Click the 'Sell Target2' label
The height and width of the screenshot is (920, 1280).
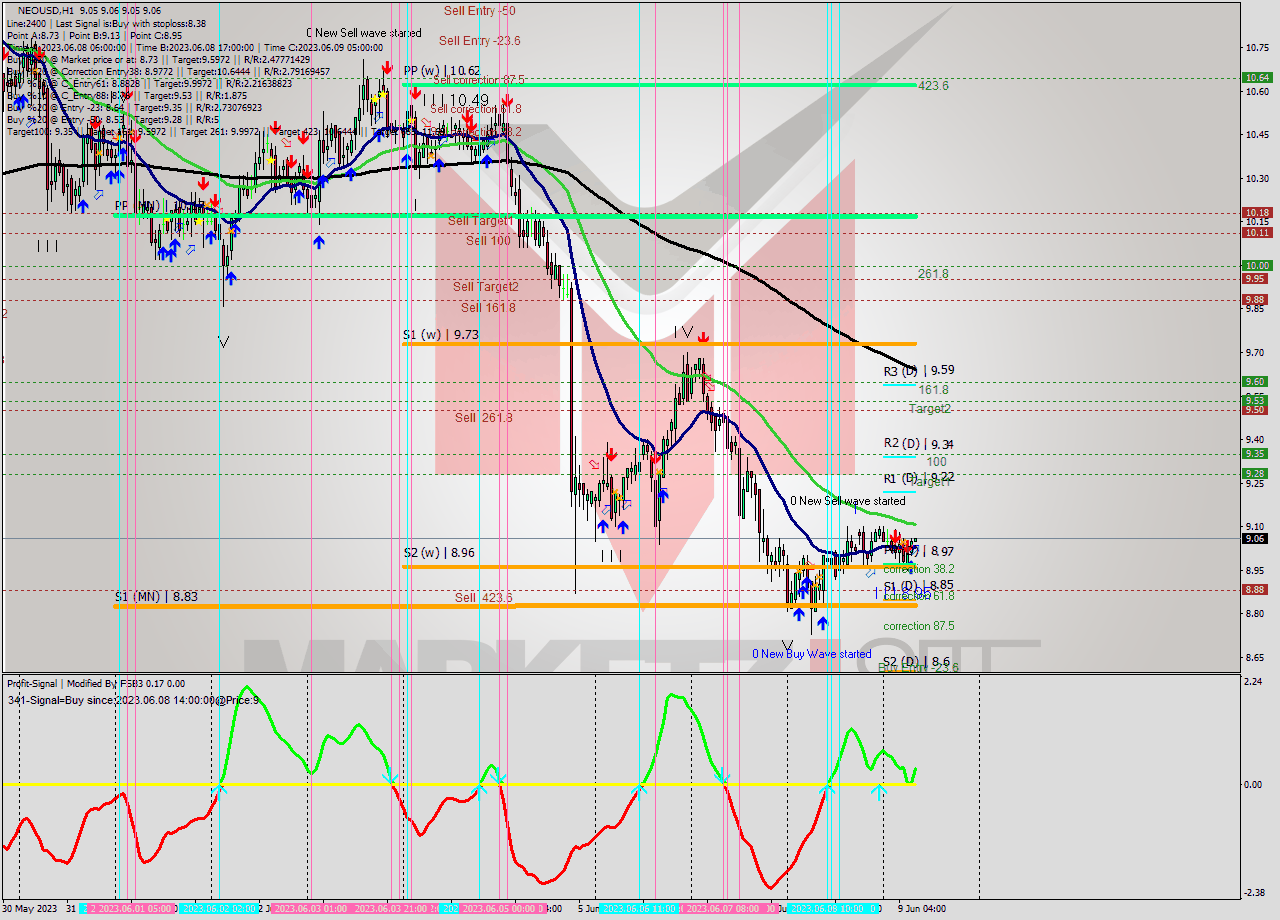point(485,287)
